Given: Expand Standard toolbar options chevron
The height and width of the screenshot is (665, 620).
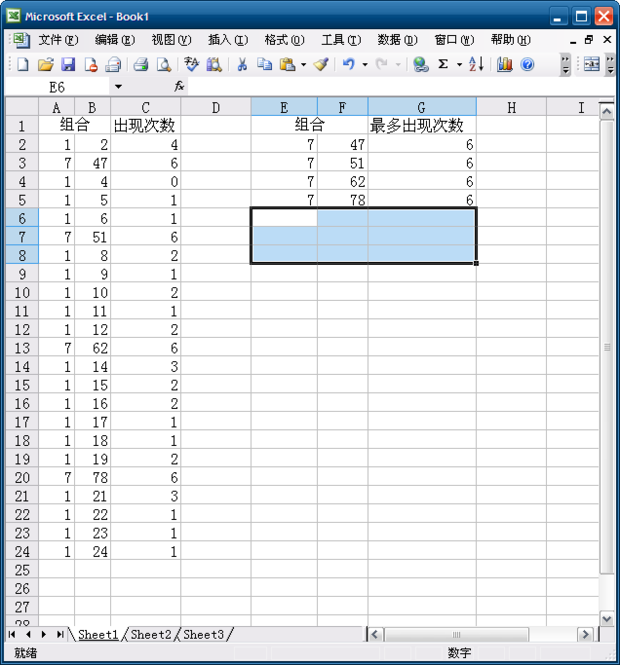Looking at the screenshot, I should tap(565, 64).
